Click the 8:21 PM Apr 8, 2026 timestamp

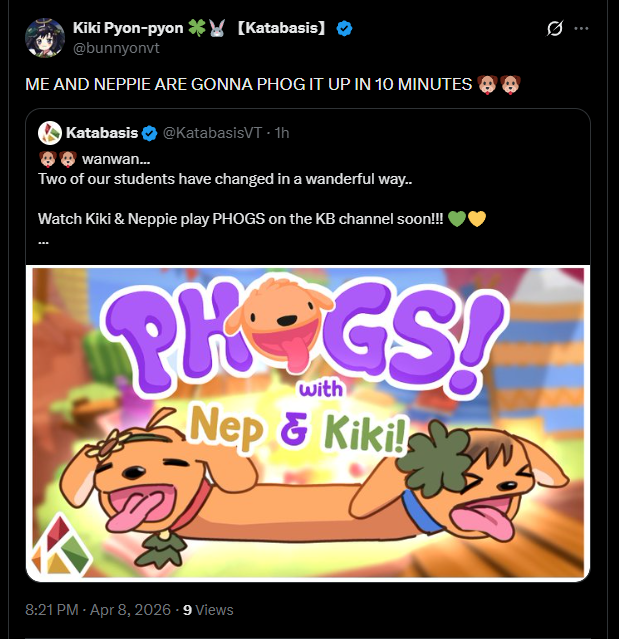[98, 610]
